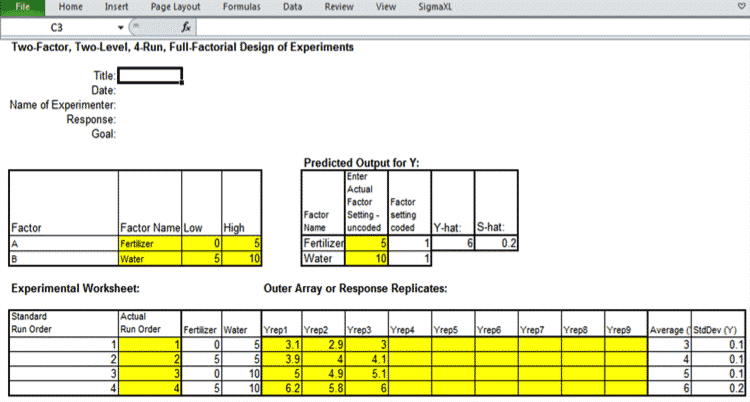Select Yrep1 value 3.9 in run 2
Screen dimensions: 750x402
281,359
